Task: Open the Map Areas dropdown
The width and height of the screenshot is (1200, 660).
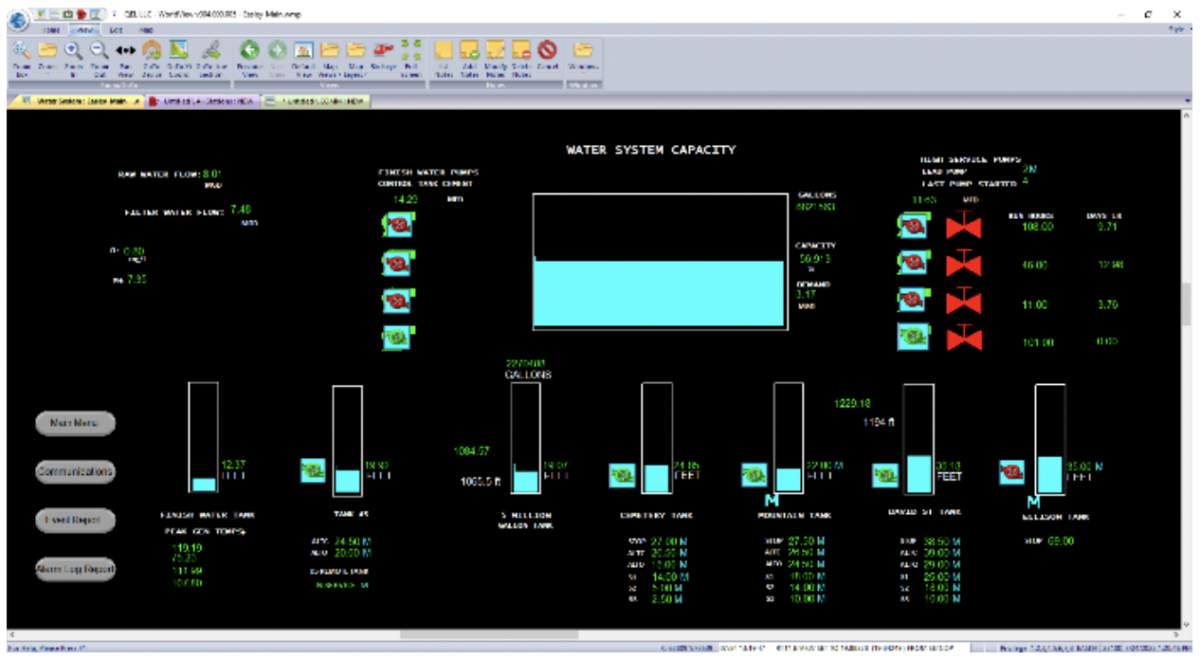Action: click(330, 55)
